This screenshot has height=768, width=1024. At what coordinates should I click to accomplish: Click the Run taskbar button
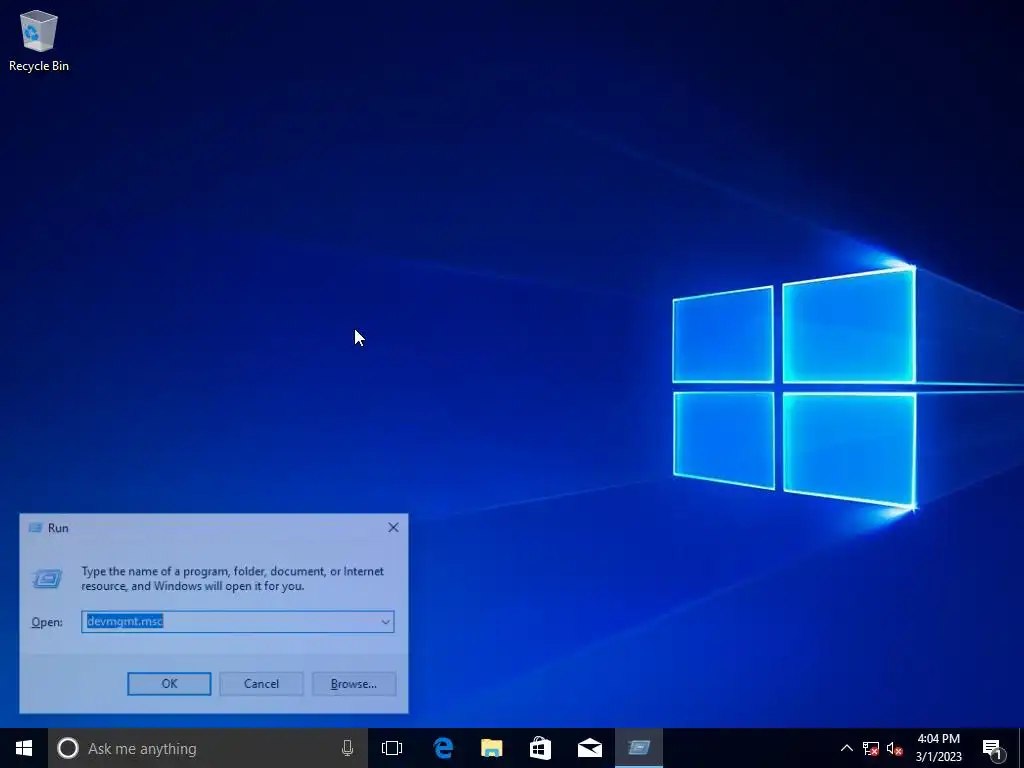click(639, 748)
